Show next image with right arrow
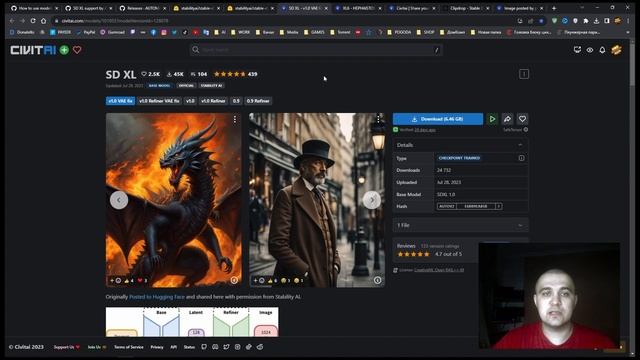640x360 pixels. 372,200
